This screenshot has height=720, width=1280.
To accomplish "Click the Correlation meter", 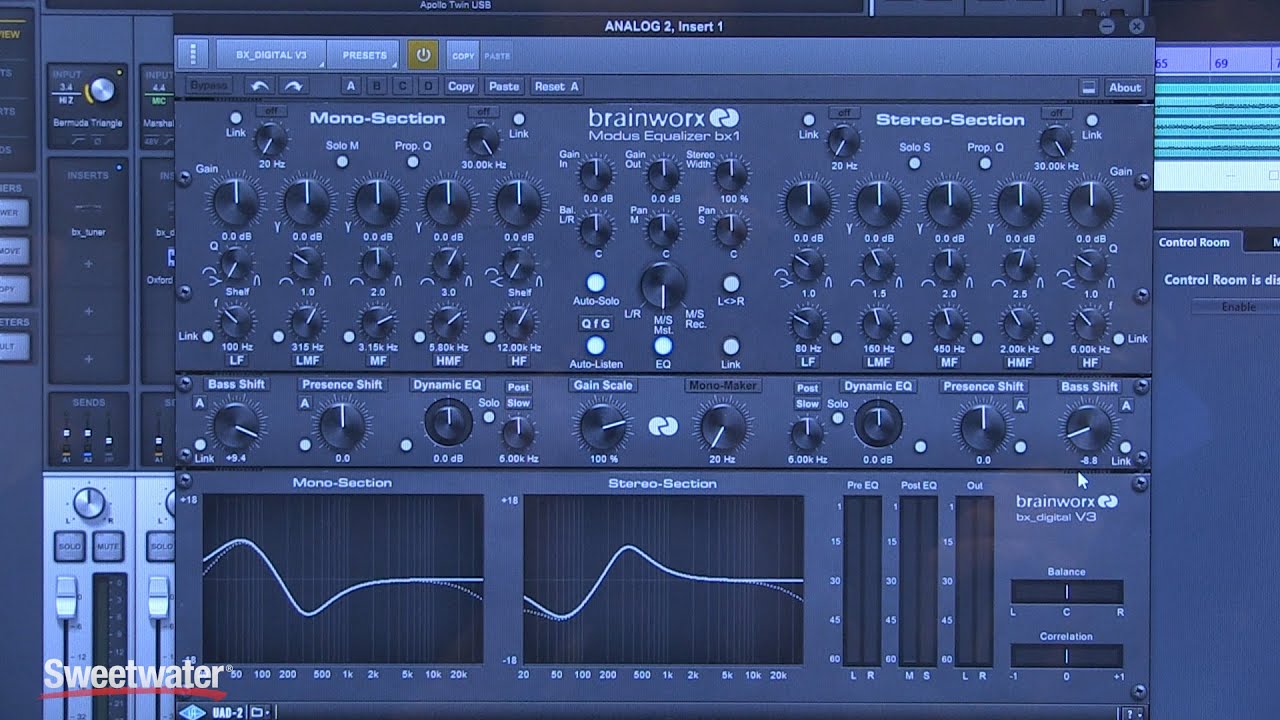I will (1066, 656).
